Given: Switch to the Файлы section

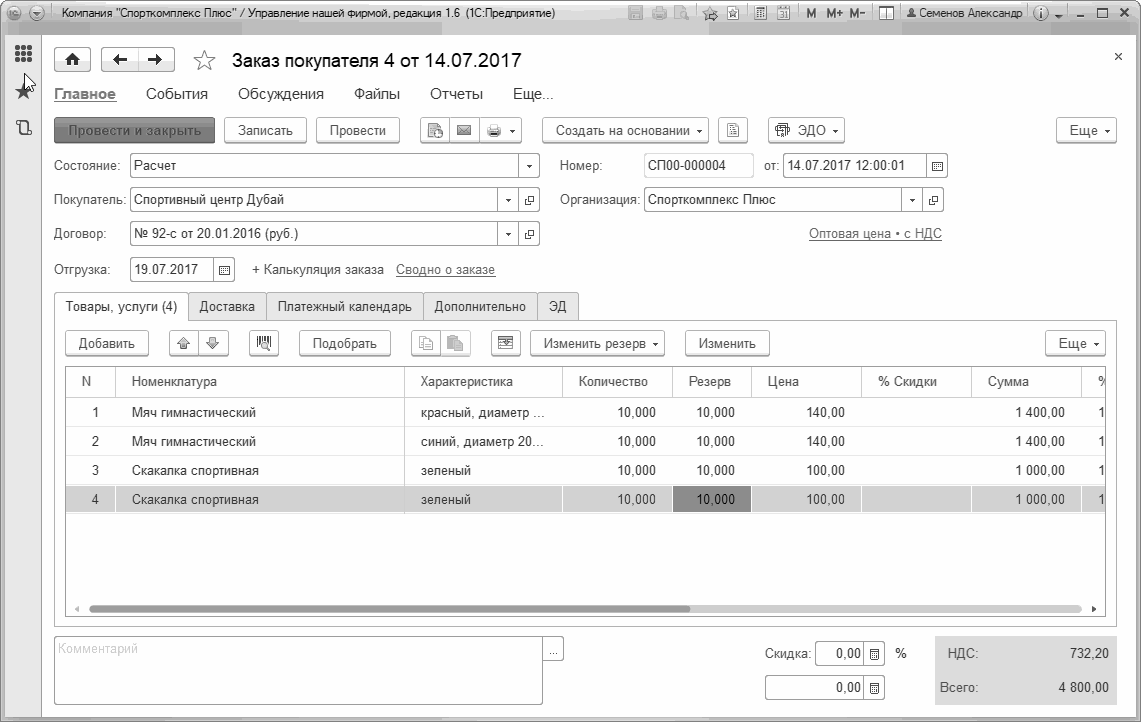Looking at the screenshot, I should 377,94.
